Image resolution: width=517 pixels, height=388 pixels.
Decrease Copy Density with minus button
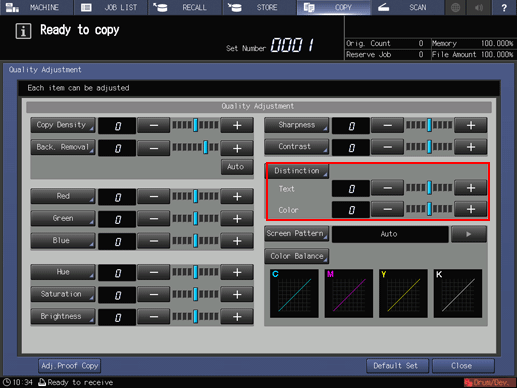tap(154, 125)
